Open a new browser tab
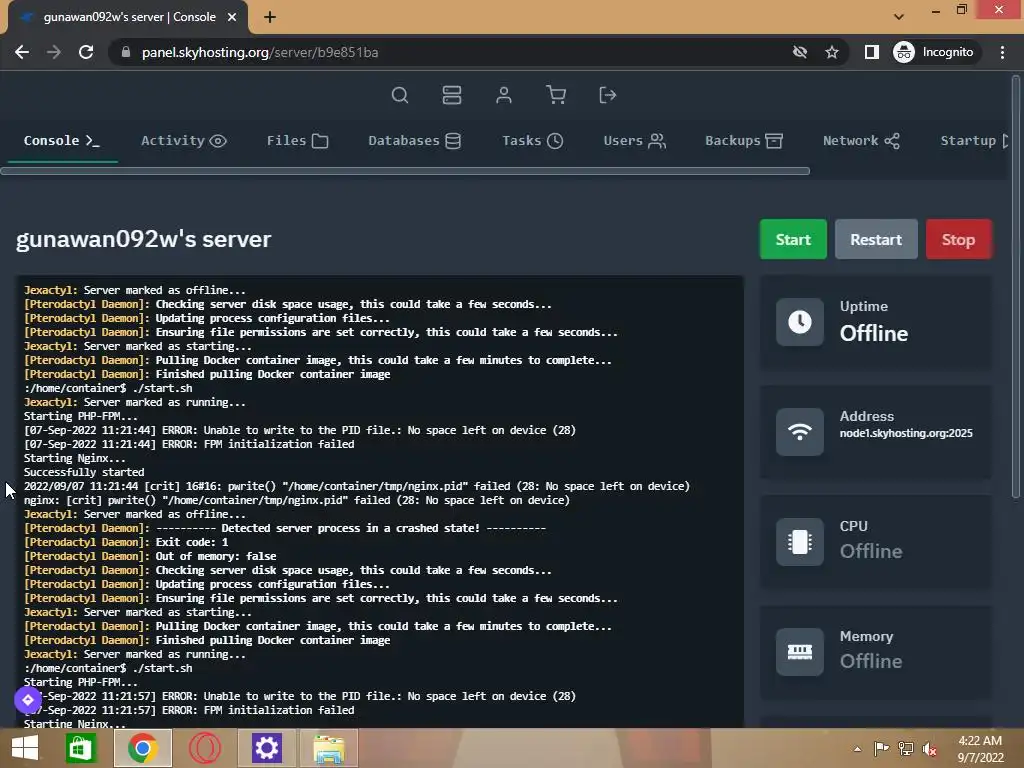1024x768 pixels. click(270, 17)
